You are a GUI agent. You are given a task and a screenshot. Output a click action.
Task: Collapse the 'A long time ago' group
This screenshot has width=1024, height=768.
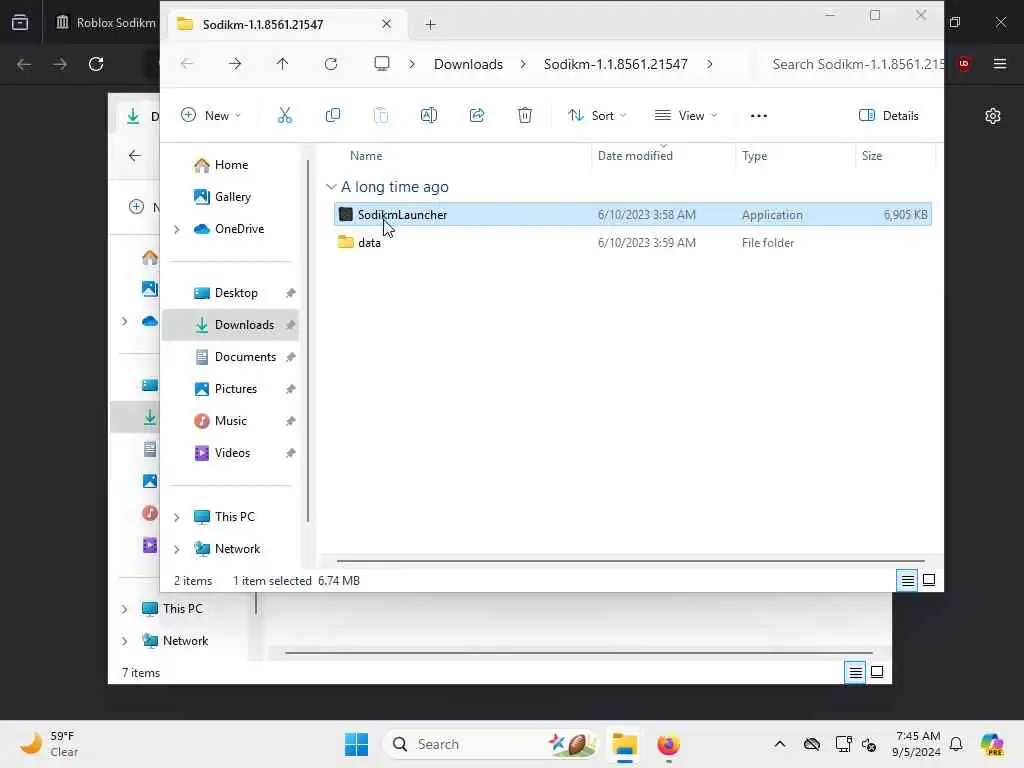[331, 187]
